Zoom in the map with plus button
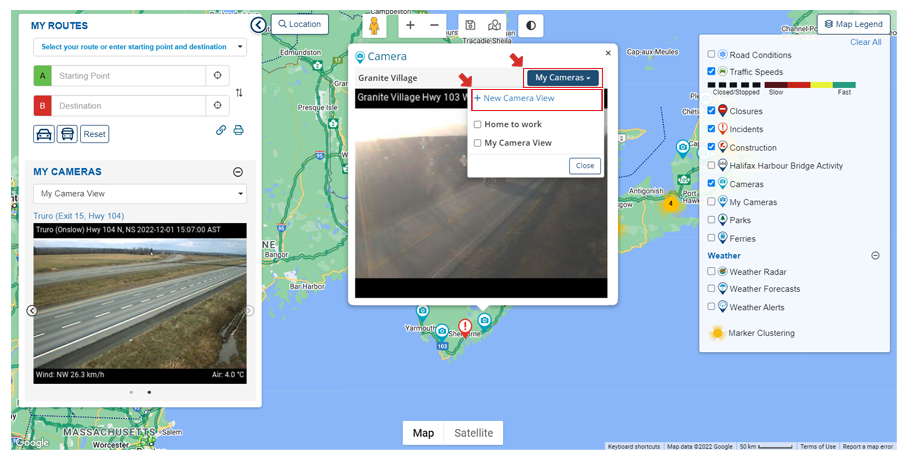Image resolution: width=908 pixels, height=461 pixels. tap(410, 25)
